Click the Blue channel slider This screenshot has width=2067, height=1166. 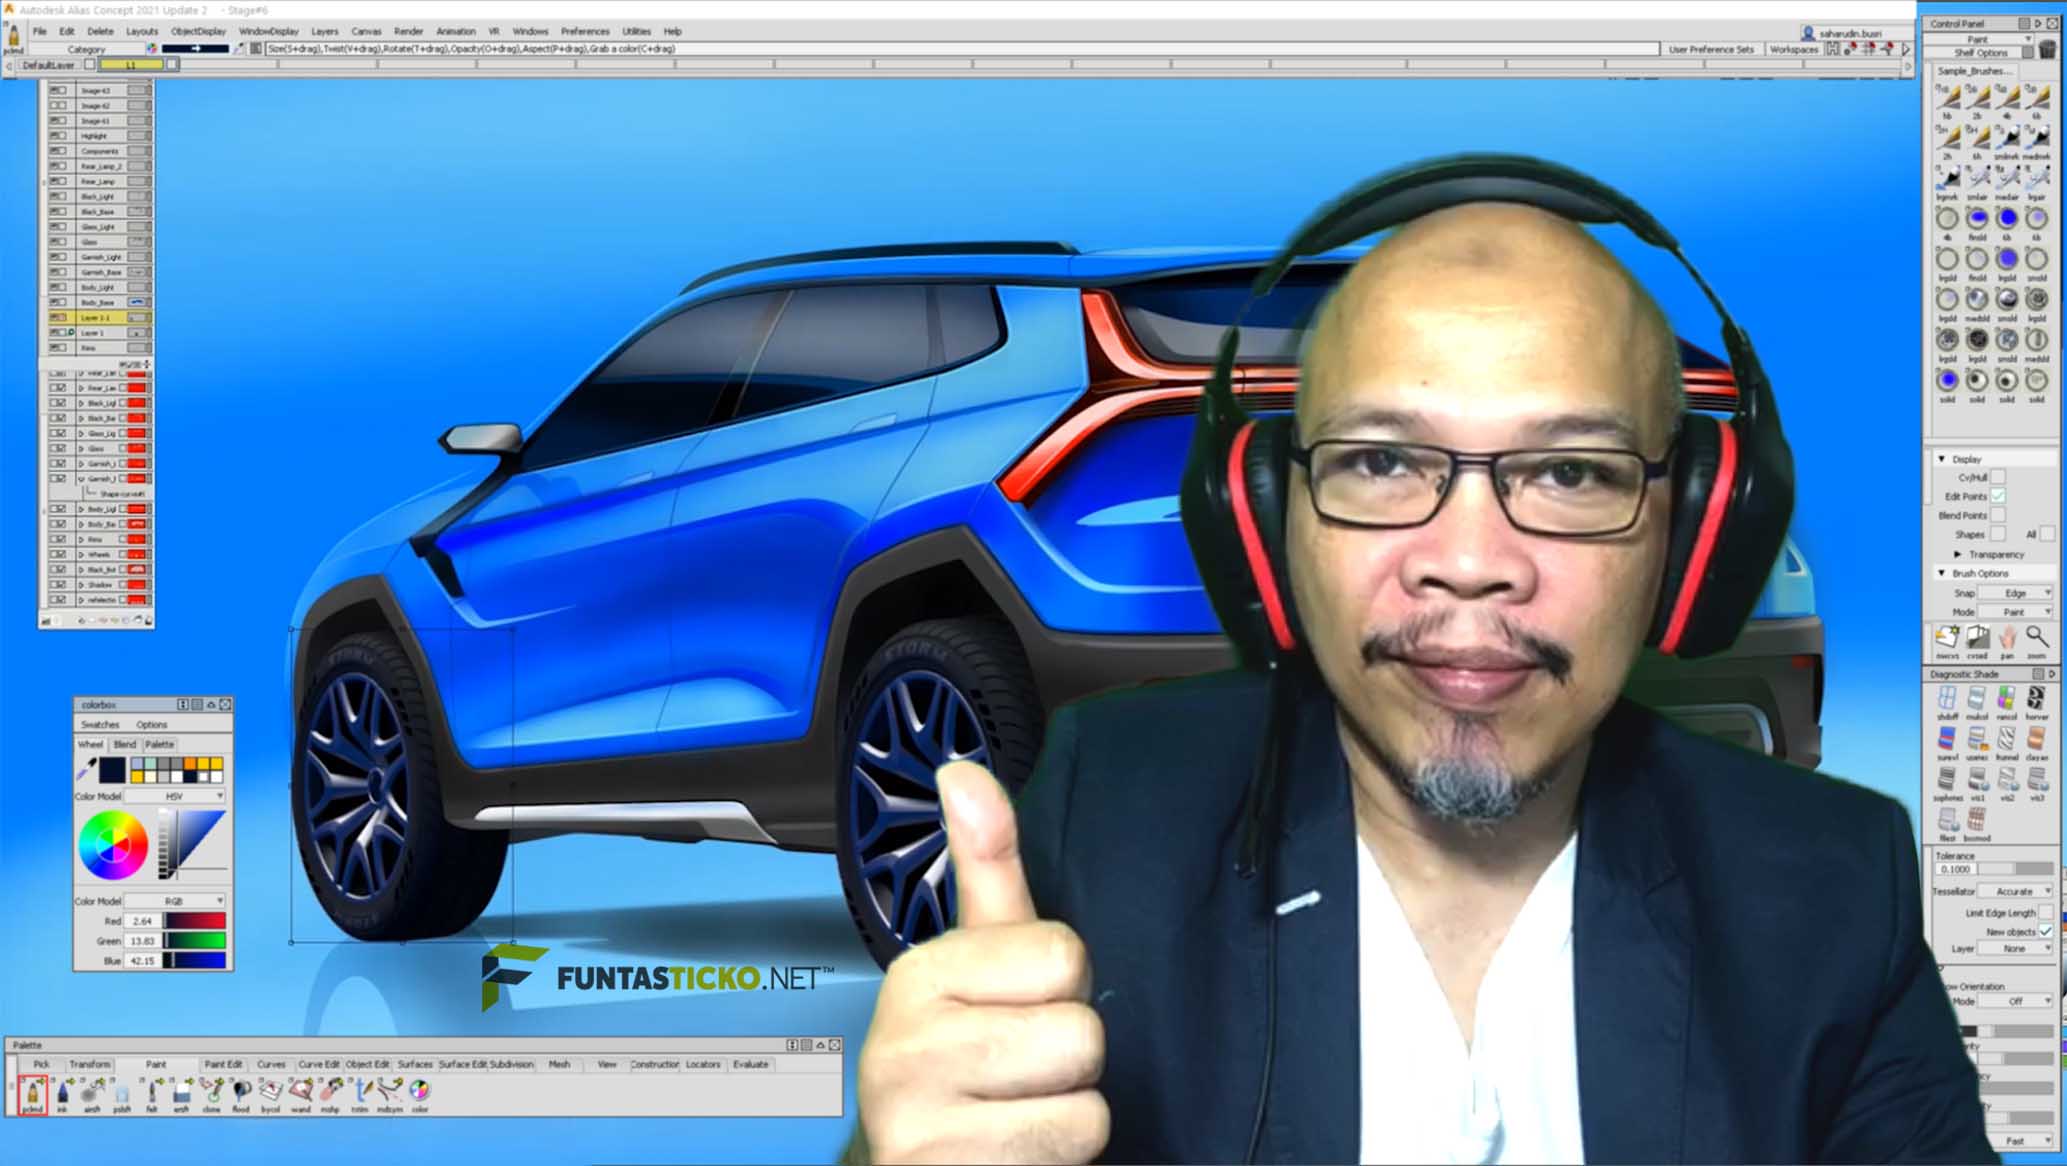196,960
